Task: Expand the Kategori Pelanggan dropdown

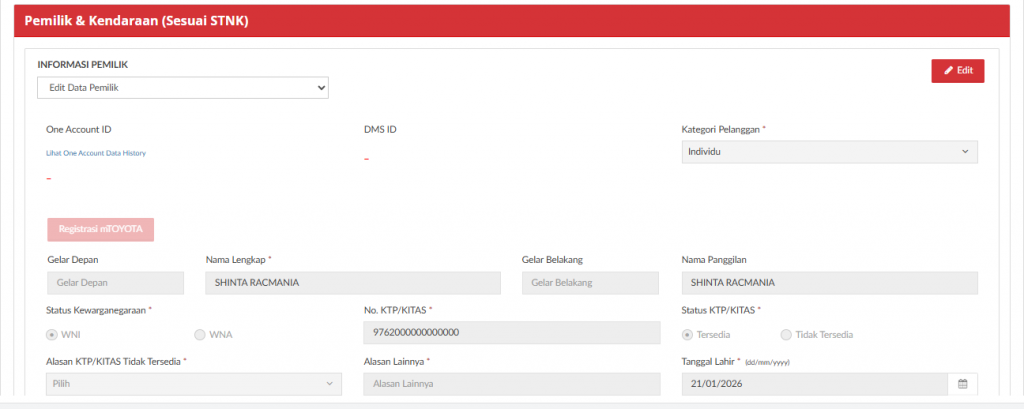Action: coord(828,151)
